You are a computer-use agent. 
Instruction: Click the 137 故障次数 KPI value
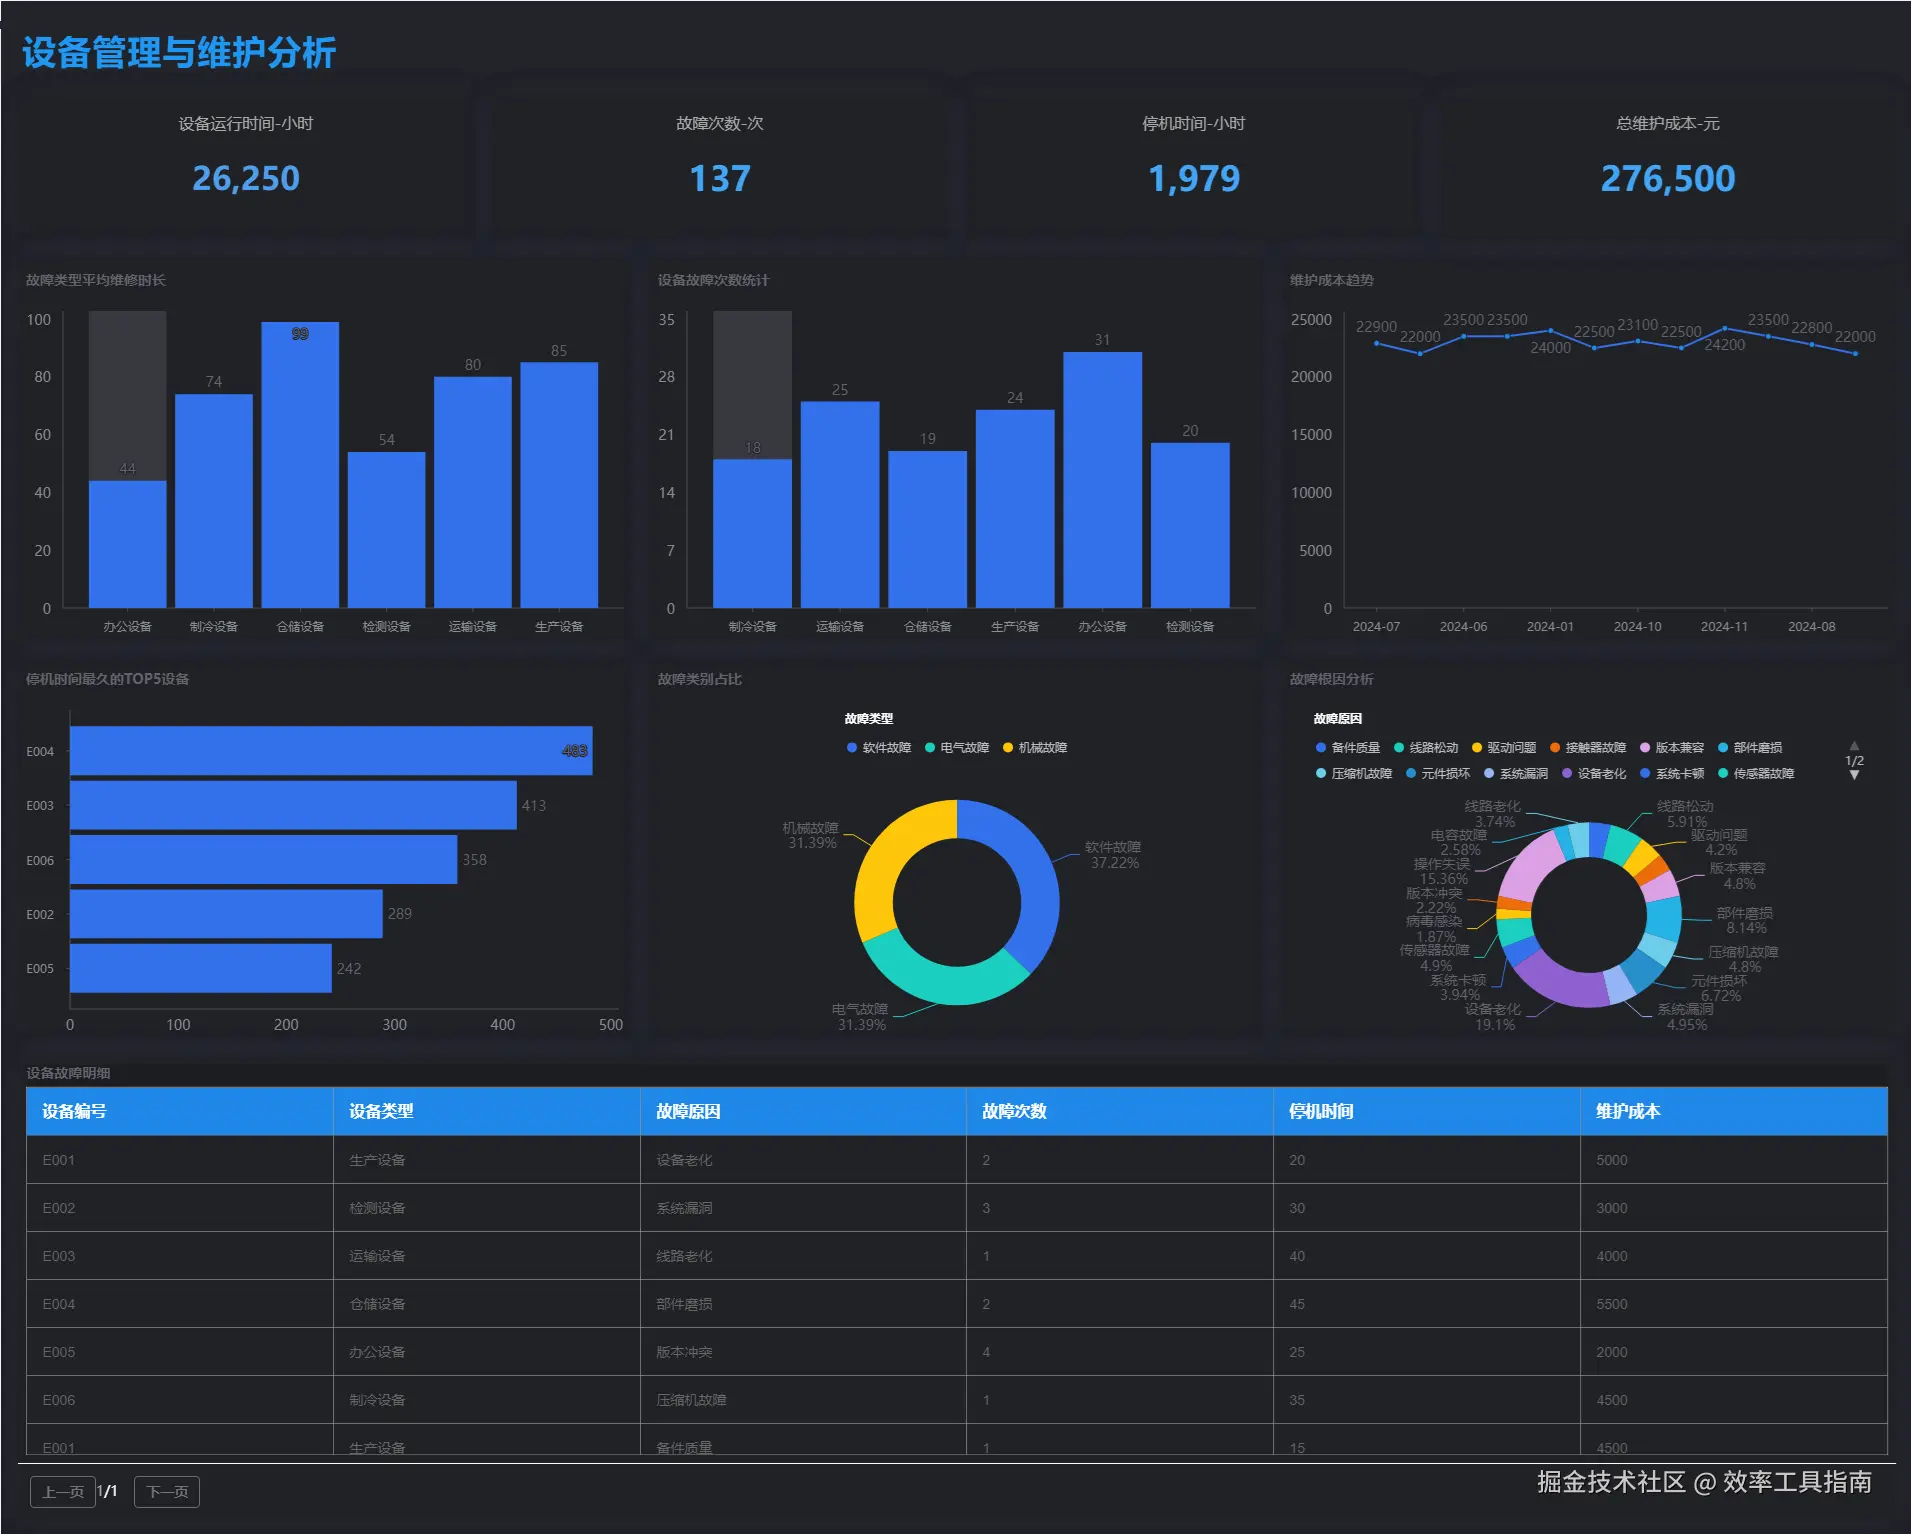[720, 178]
